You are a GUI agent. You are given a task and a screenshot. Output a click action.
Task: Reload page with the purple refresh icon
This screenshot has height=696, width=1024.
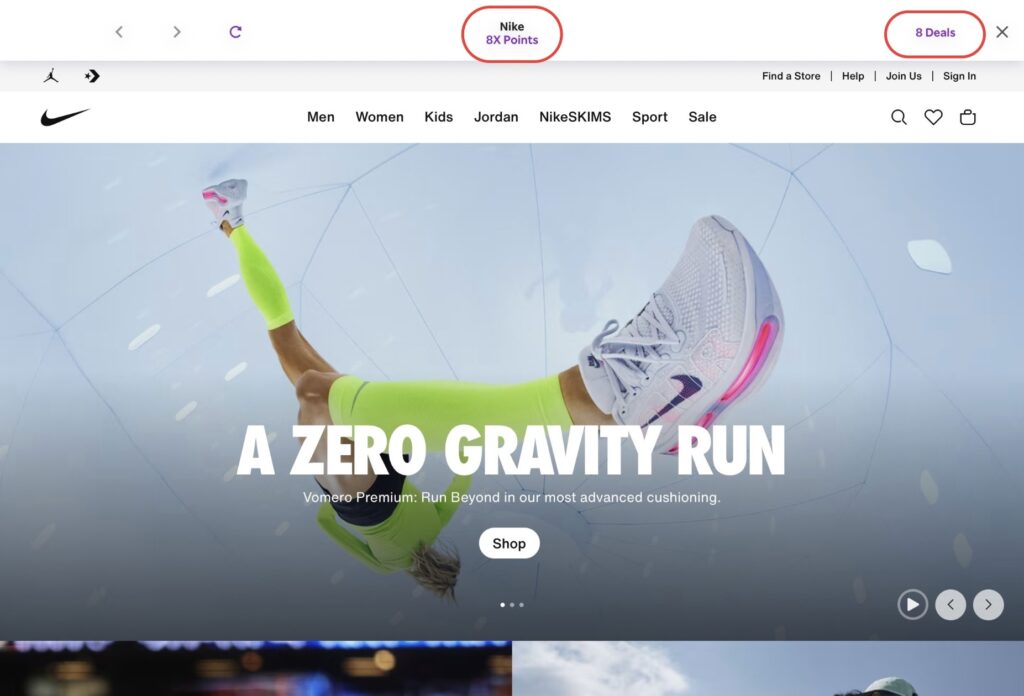click(x=235, y=32)
